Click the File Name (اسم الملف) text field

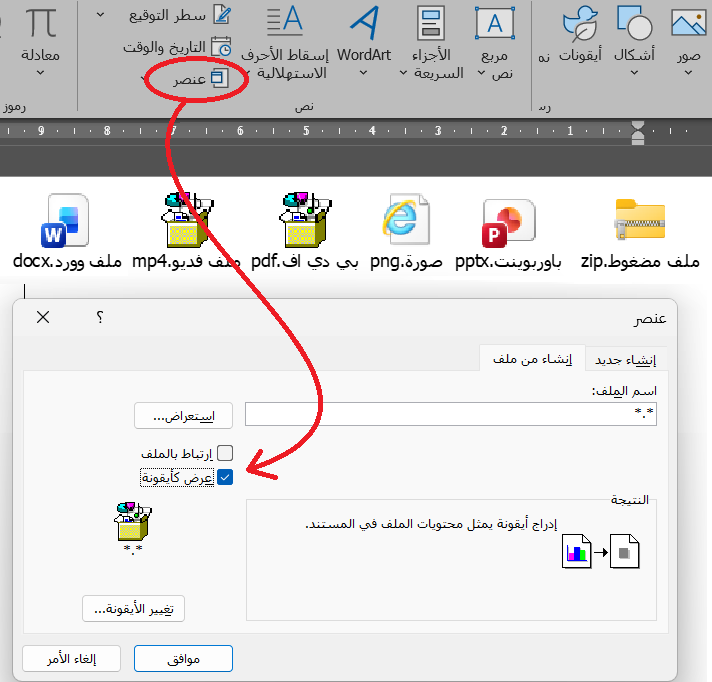pos(450,415)
